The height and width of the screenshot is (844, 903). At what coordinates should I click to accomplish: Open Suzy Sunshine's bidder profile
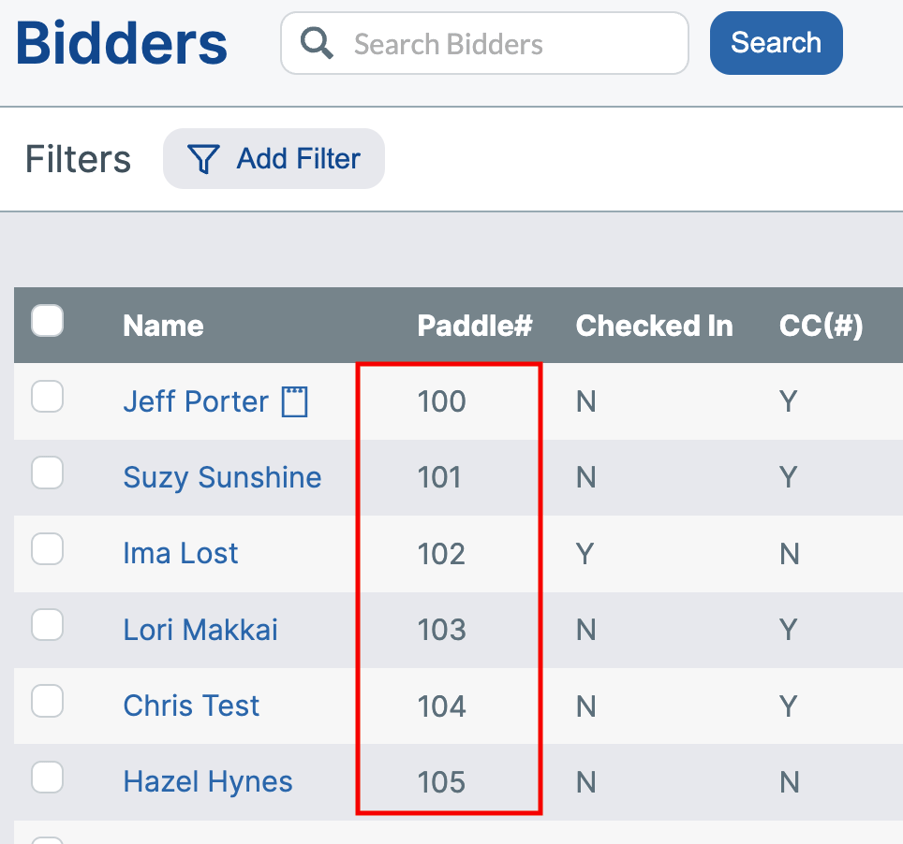click(x=222, y=478)
